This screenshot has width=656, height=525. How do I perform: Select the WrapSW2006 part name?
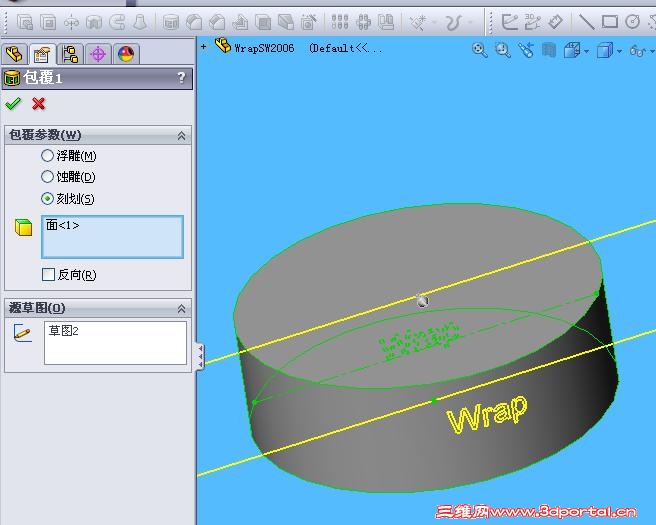pyautogui.click(x=264, y=49)
